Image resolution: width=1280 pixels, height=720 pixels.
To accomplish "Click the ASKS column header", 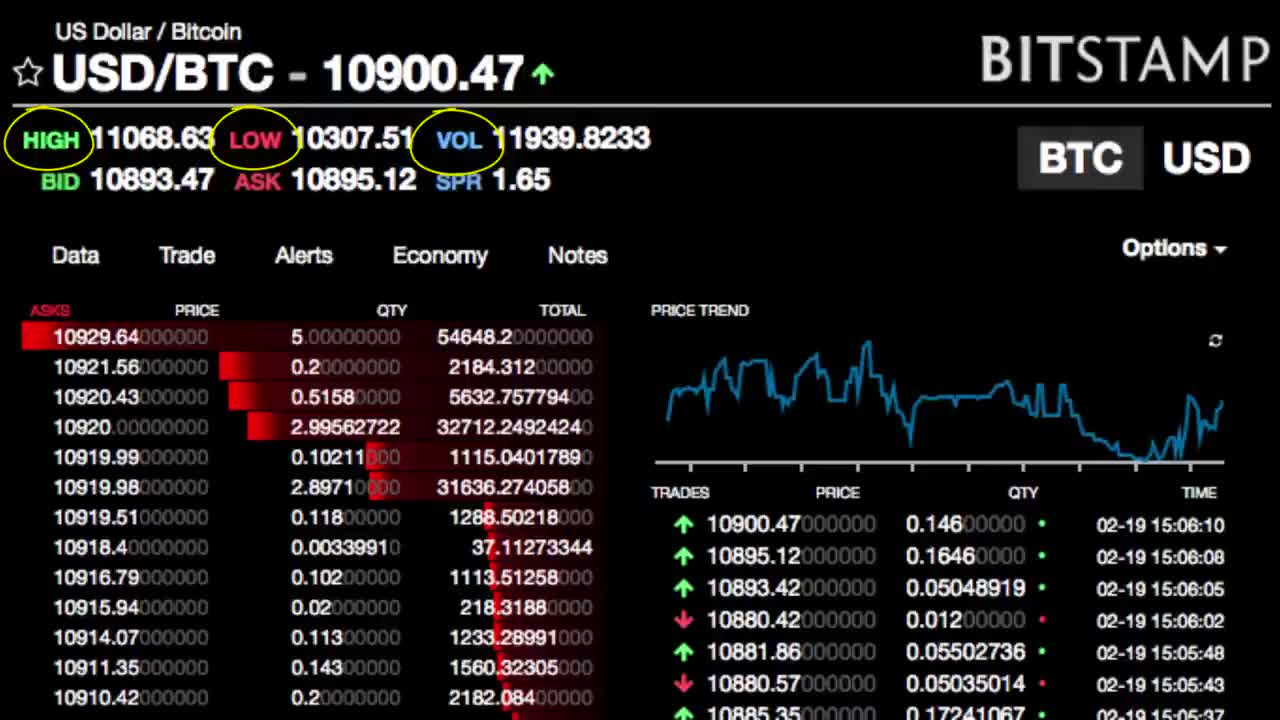I will click(x=50, y=310).
